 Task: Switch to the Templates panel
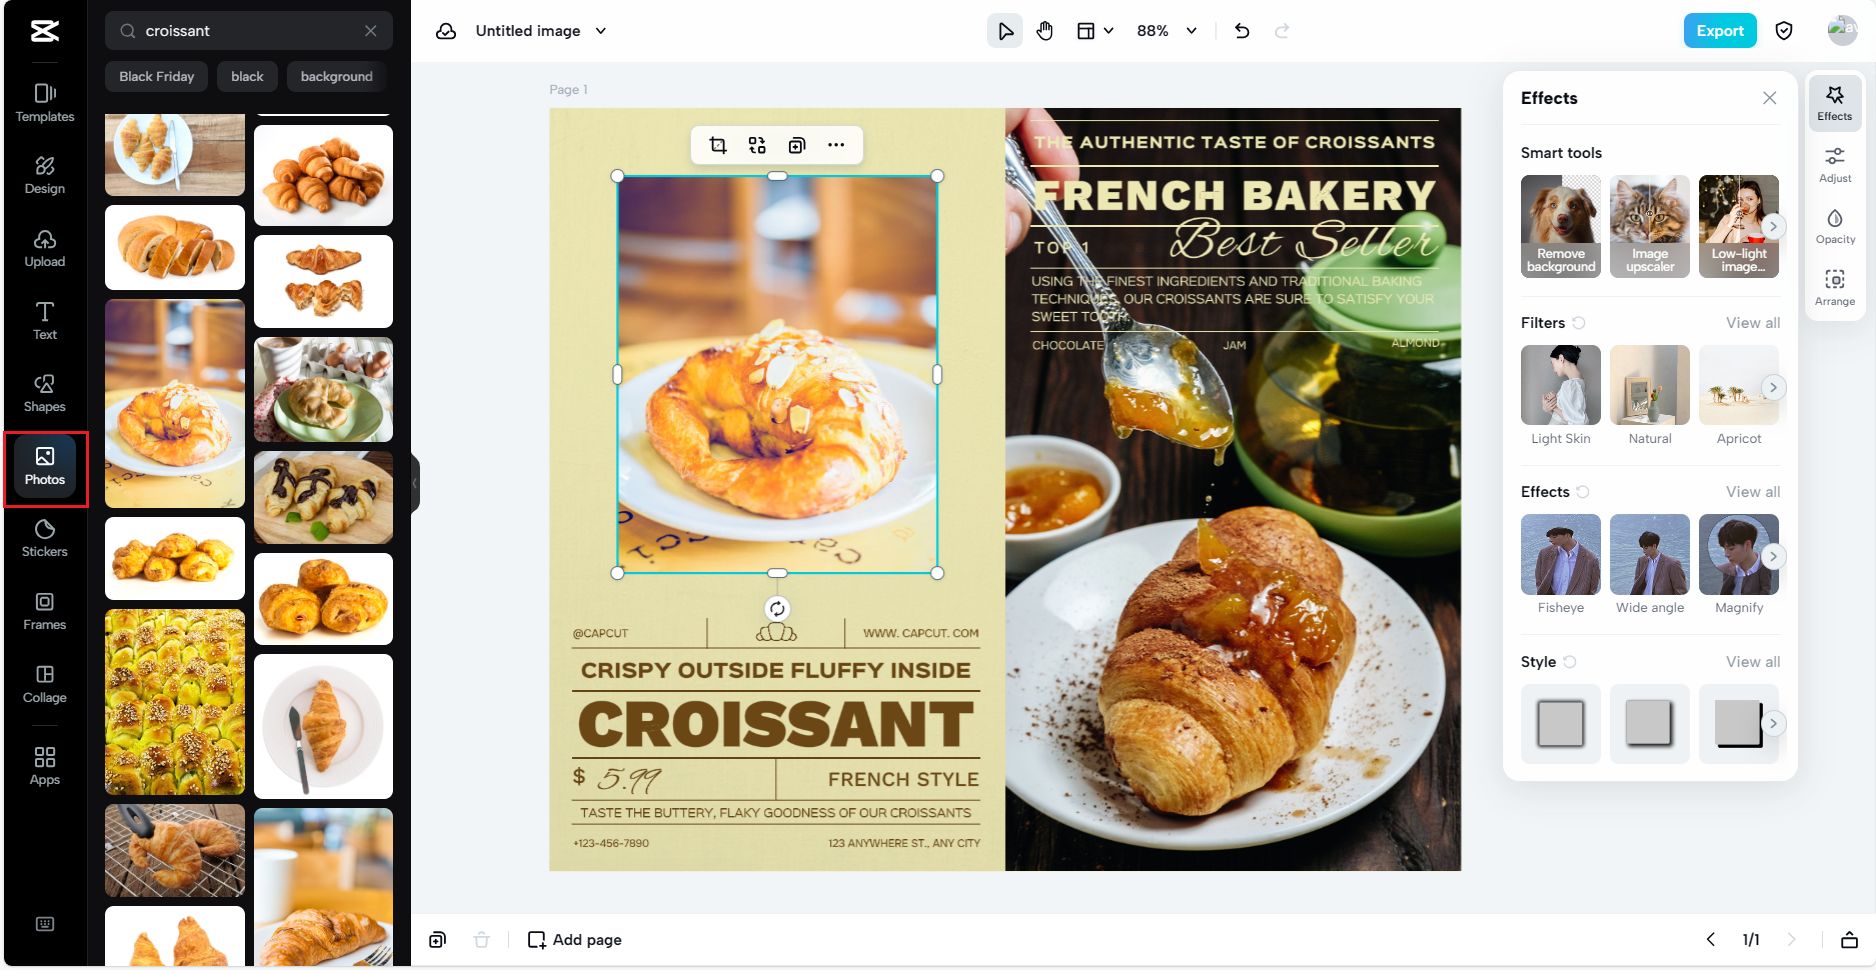pos(44,103)
